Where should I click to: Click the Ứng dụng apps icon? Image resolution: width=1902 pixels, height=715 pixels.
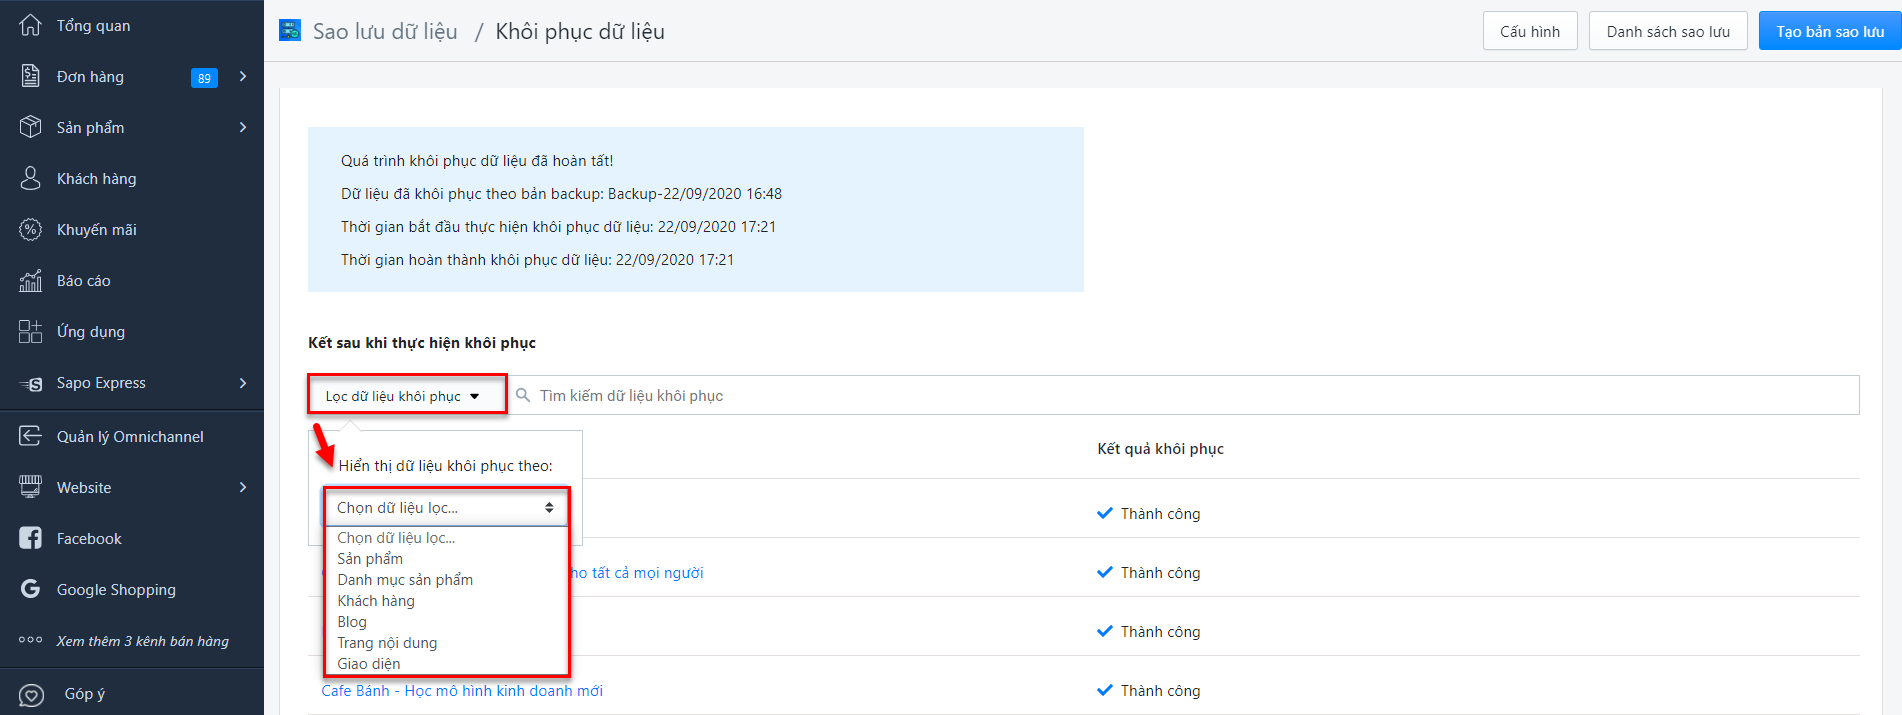click(x=31, y=332)
